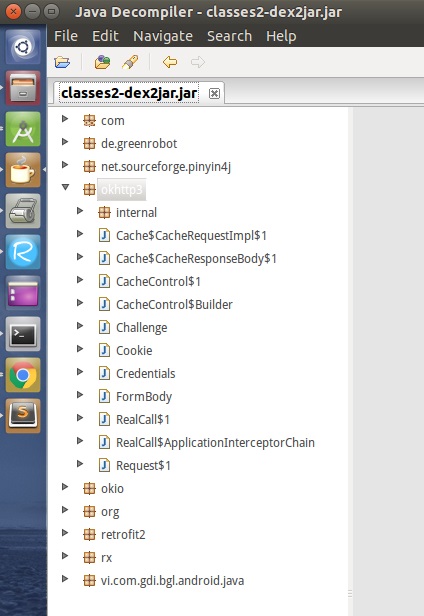Expand the vi.com.gdi.bgl.android.java package arrow

pyautogui.click(x=65, y=579)
